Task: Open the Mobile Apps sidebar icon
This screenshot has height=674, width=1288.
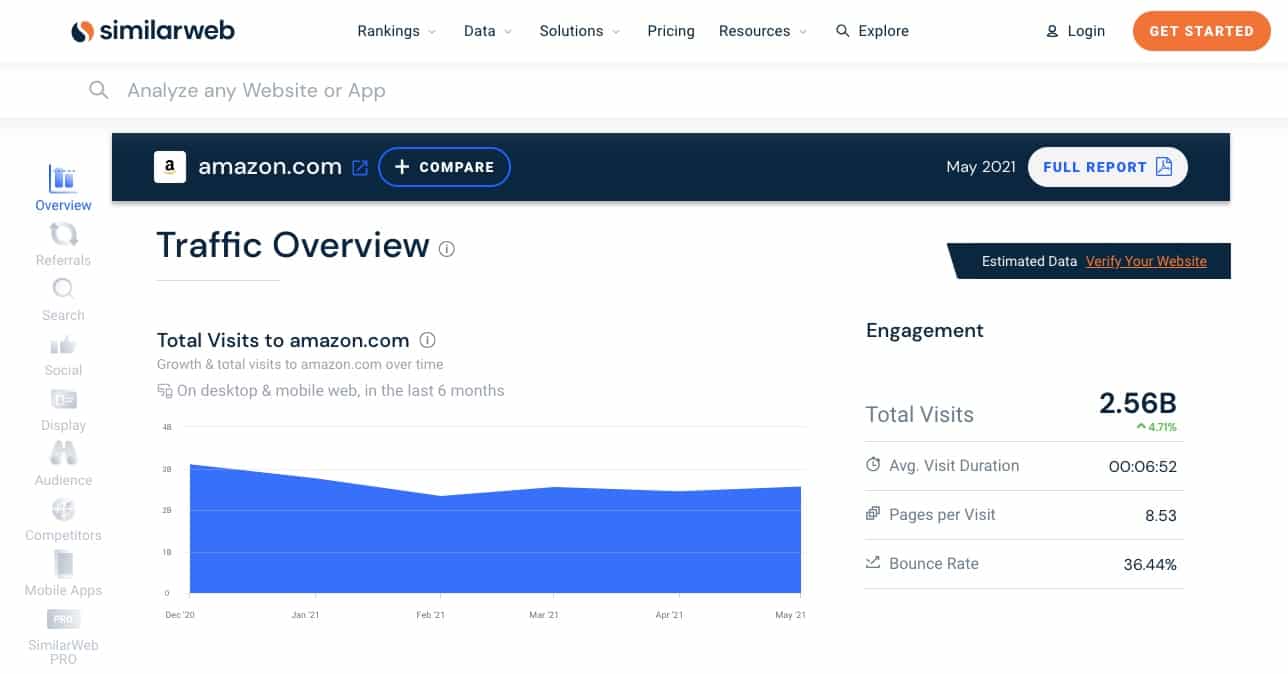Action: [63, 564]
